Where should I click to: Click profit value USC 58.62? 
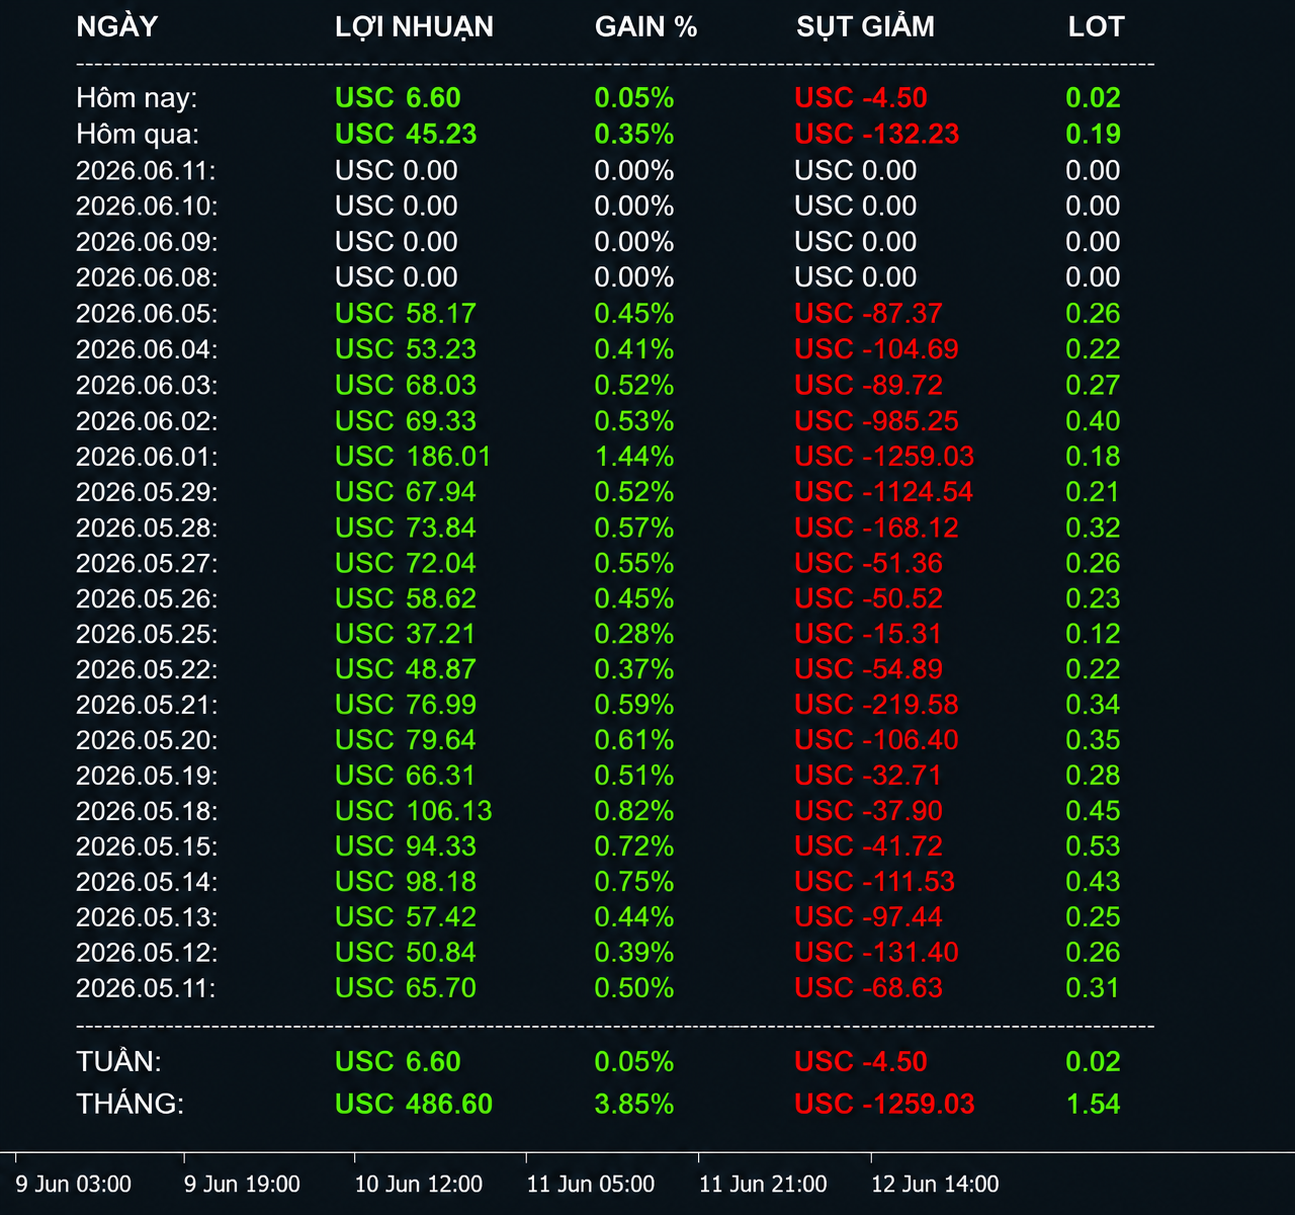coord(406,598)
